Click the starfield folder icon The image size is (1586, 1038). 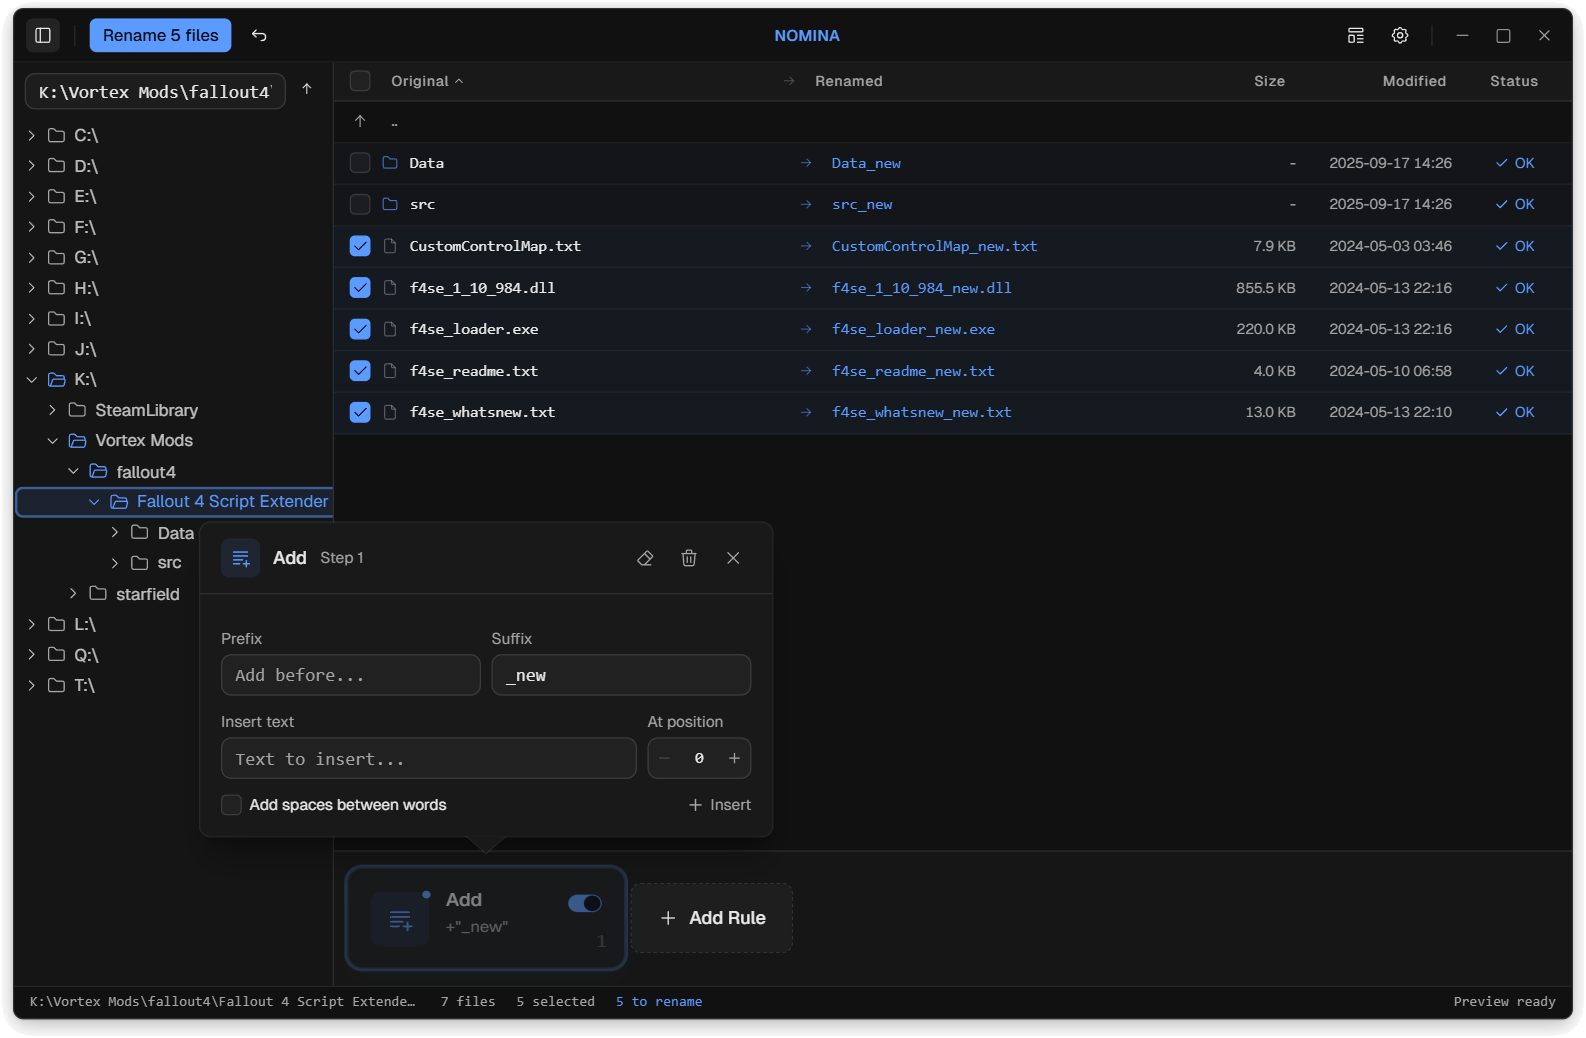pos(98,594)
